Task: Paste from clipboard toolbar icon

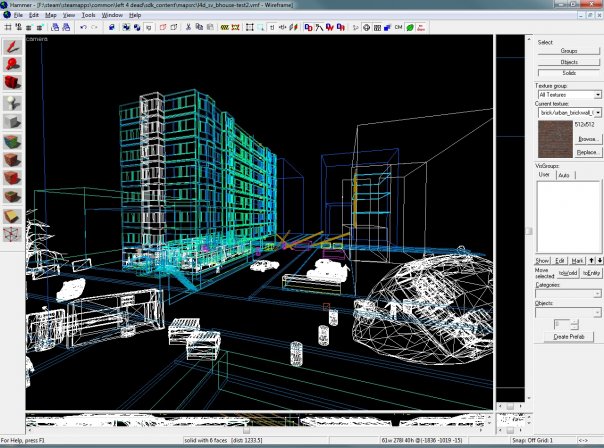Action: pyautogui.click(x=210, y=27)
